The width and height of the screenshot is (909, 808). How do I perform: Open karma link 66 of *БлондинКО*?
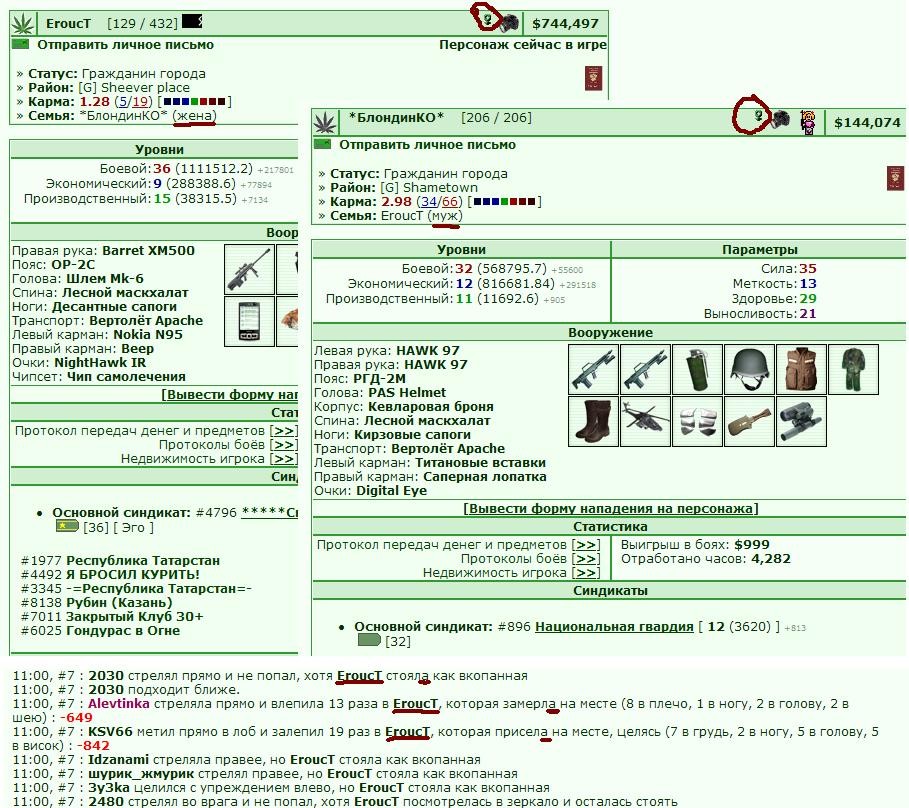tap(450, 202)
